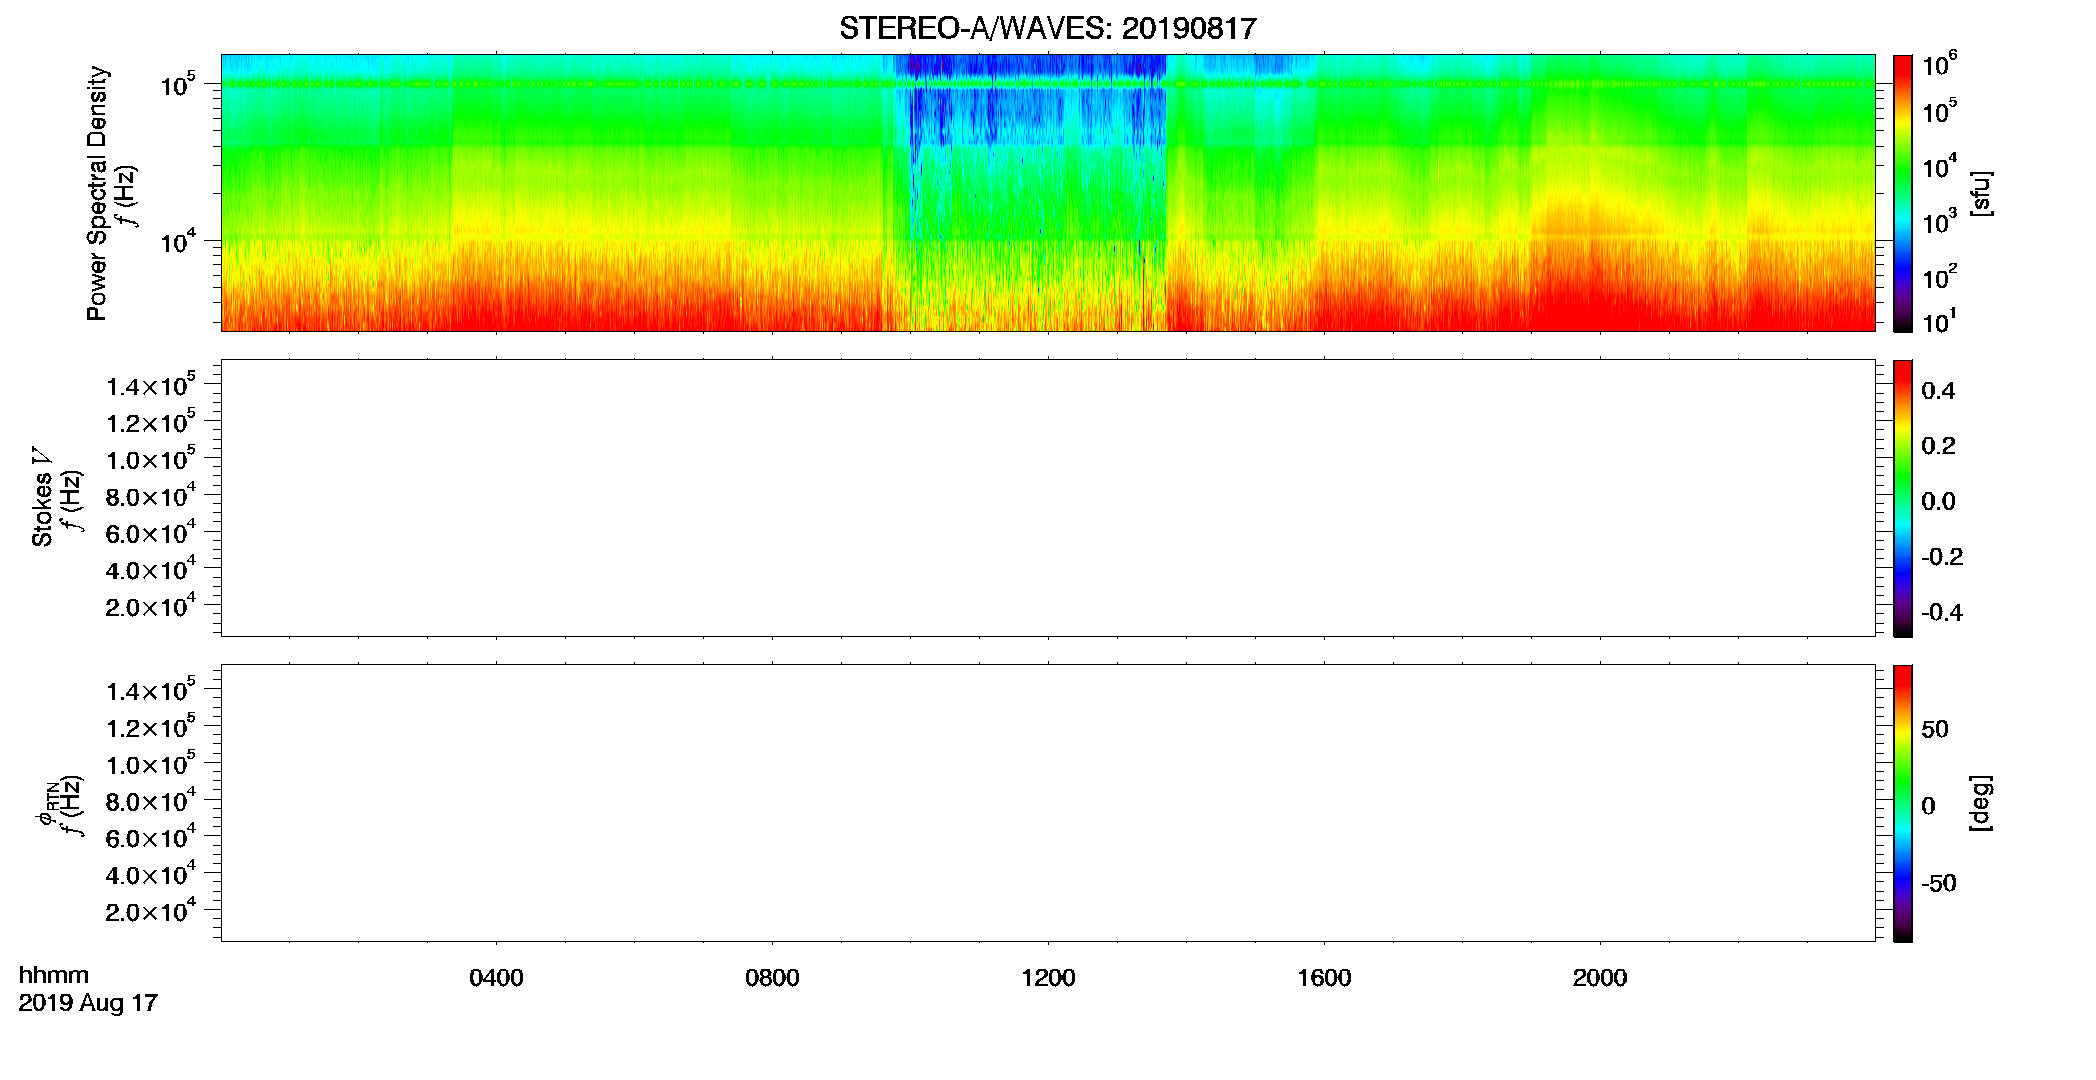The height and width of the screenshot is (1080, 2096).
Task: Click "-50" on the degrees color bar
Action: point(1938,883)
